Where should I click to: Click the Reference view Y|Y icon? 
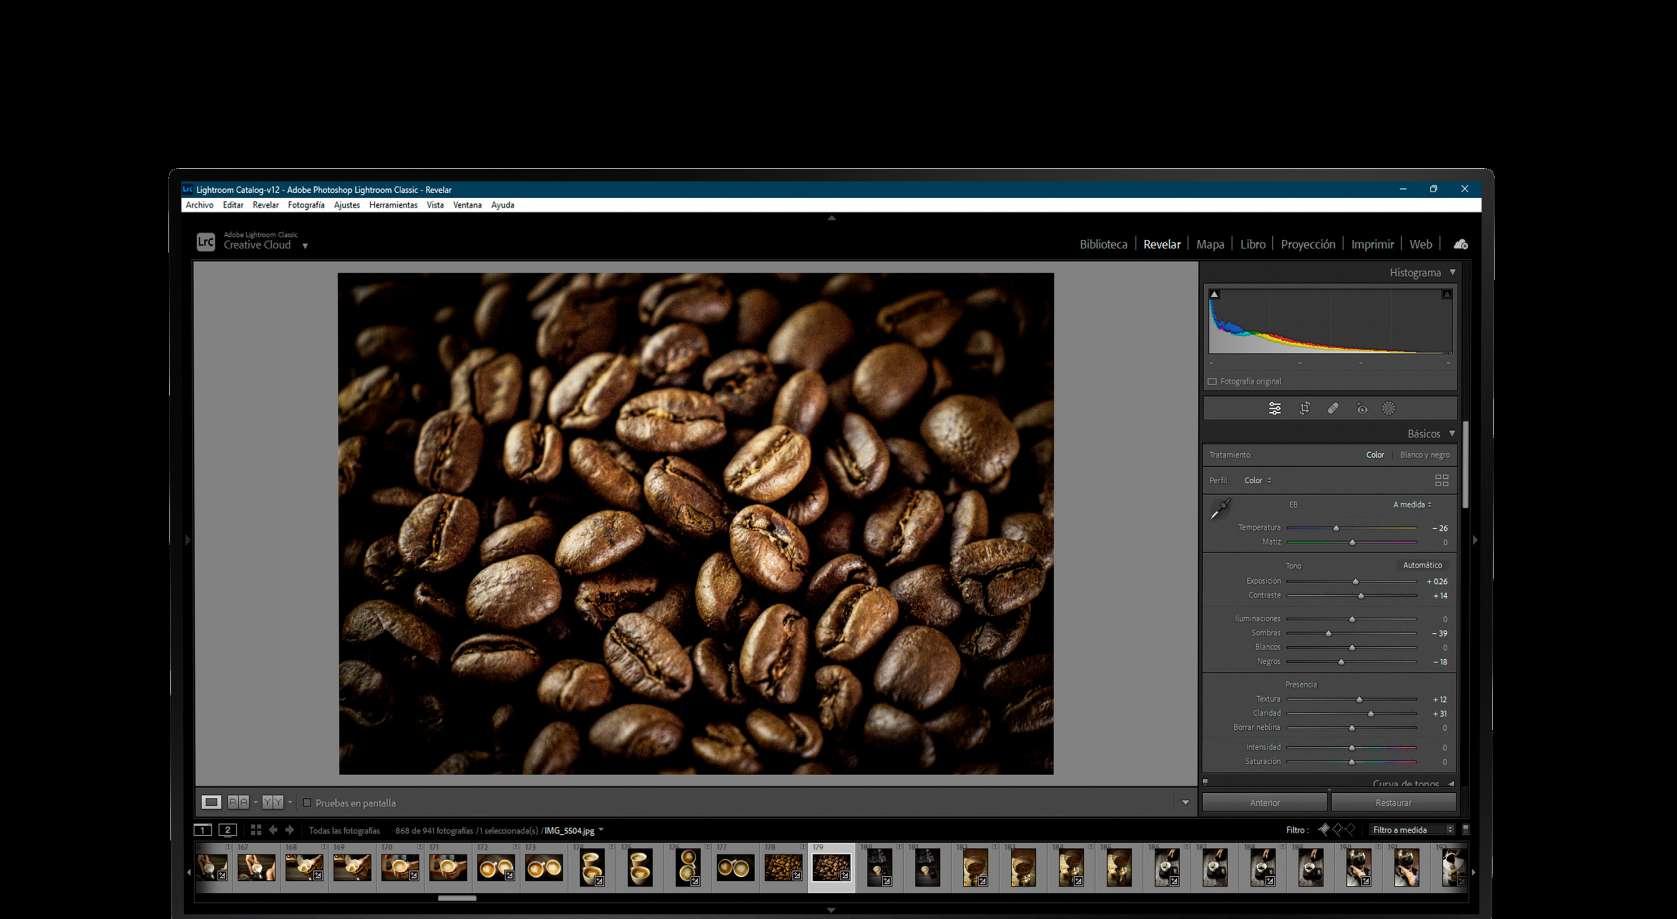pyautogui.click(x=272, y=802)
